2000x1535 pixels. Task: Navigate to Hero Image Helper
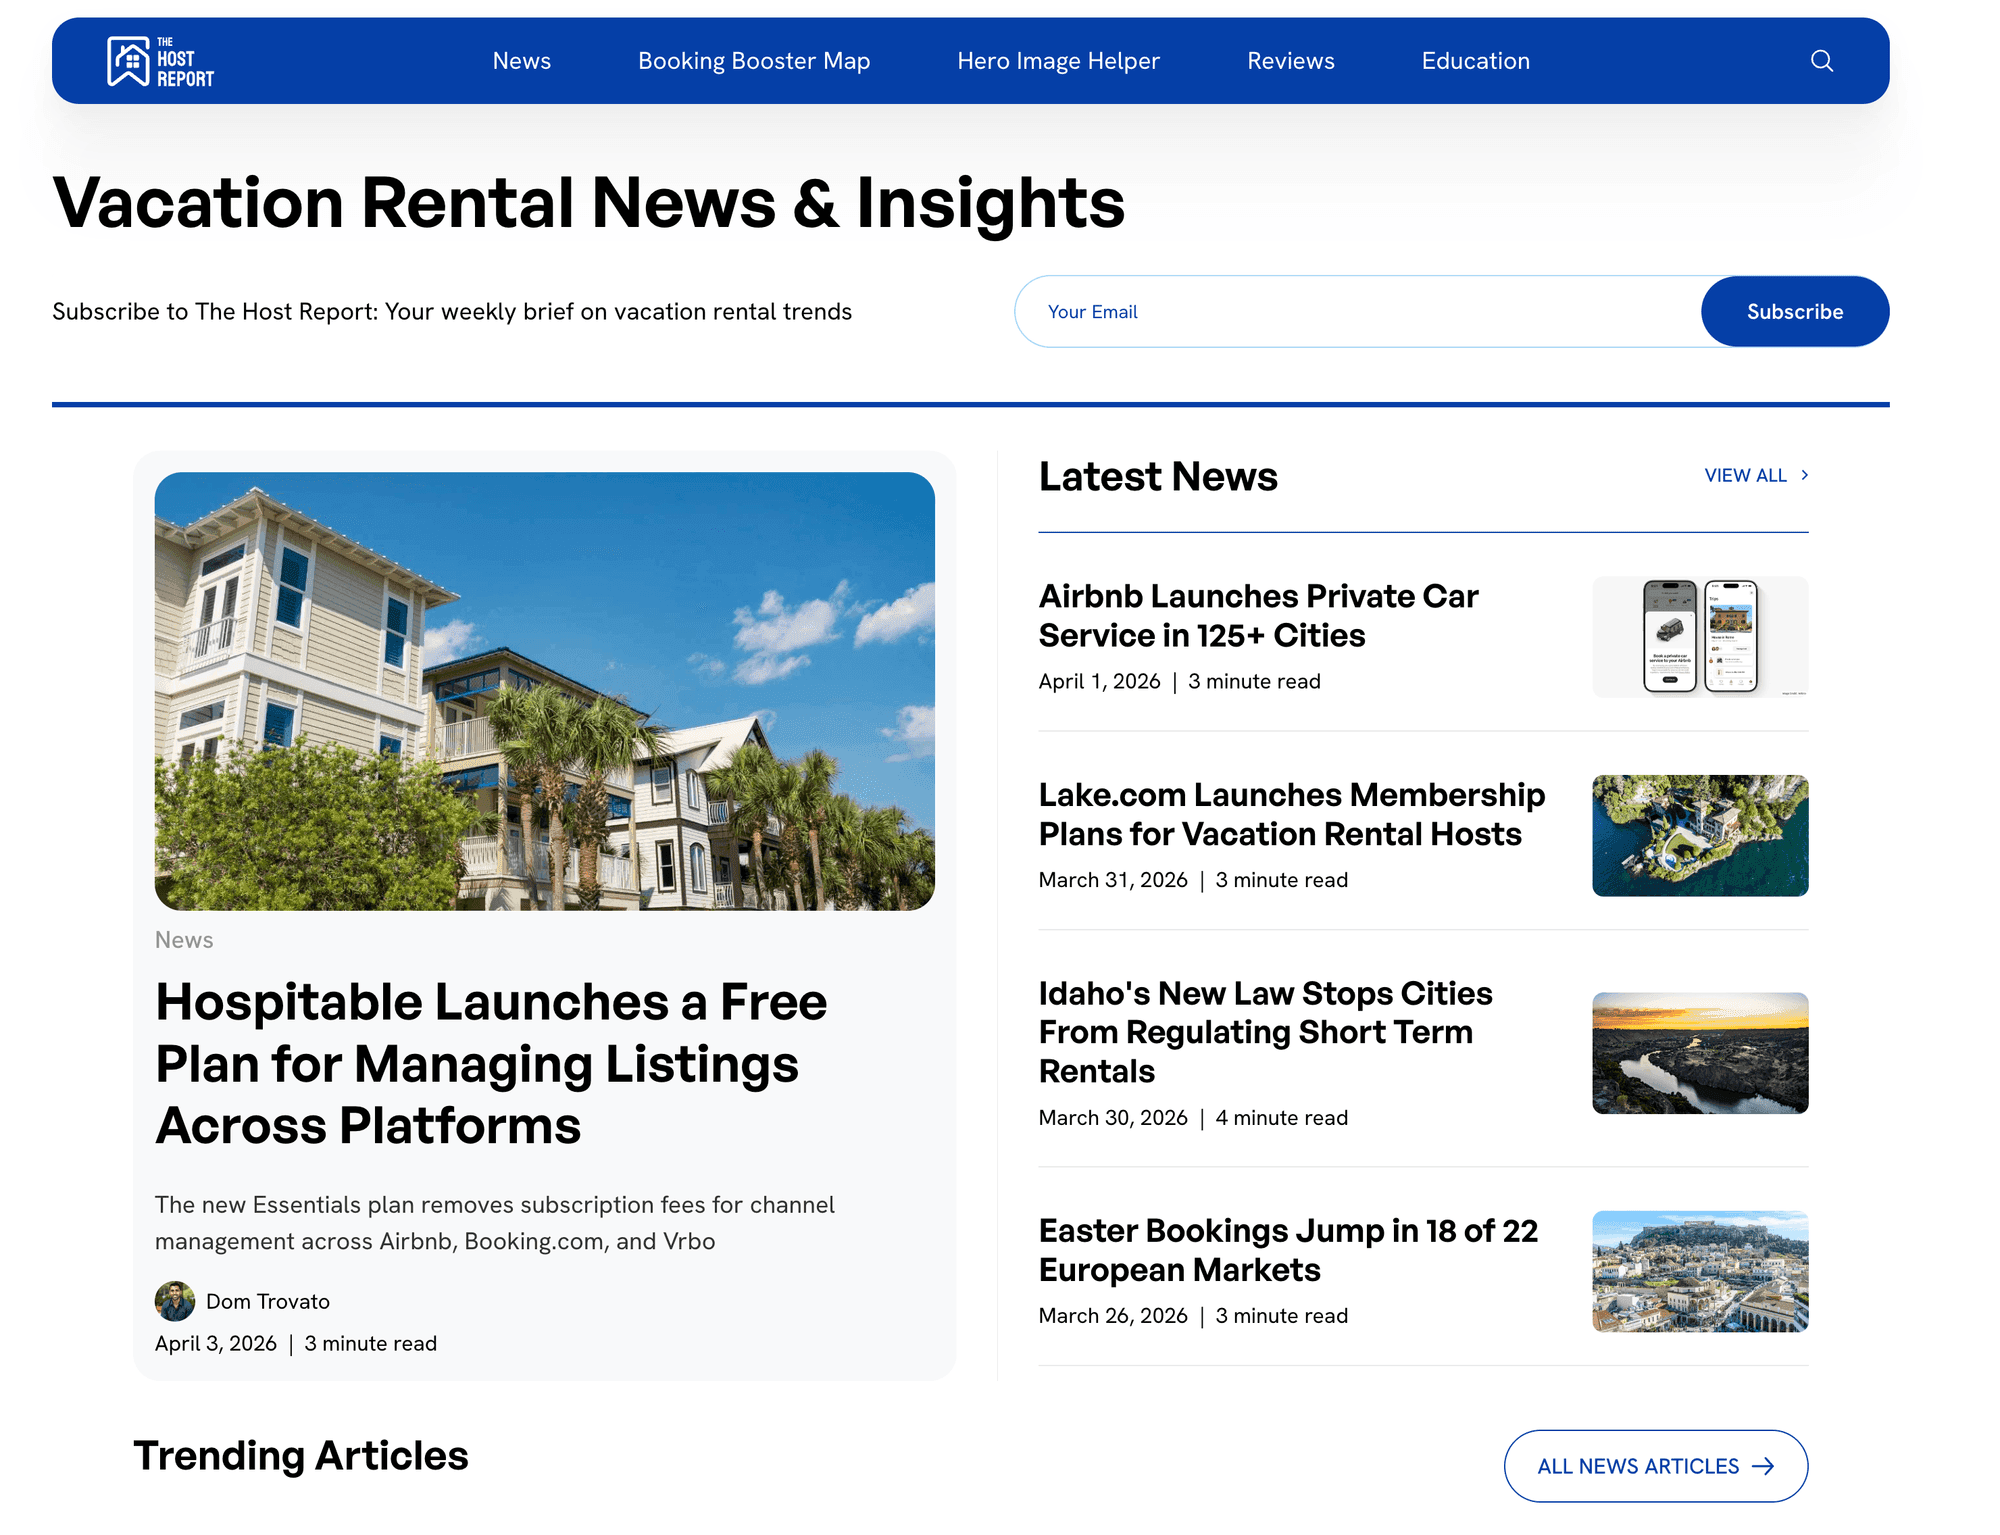pyautogui.click(x=1058, y=61)
